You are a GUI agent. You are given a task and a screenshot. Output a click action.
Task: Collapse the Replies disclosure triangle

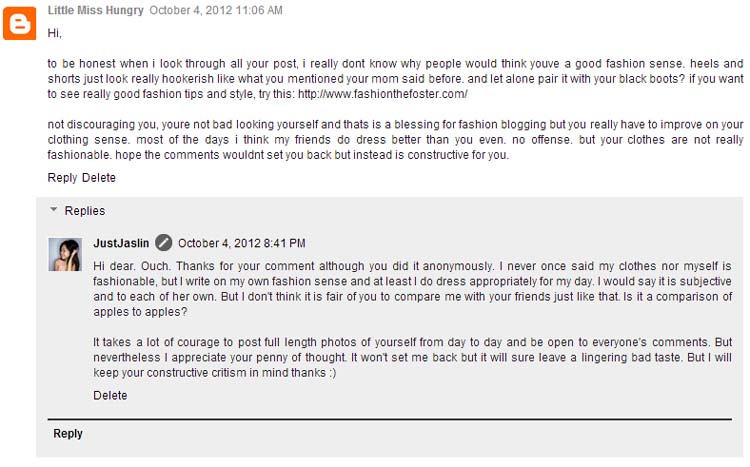(x=54, y=210)
